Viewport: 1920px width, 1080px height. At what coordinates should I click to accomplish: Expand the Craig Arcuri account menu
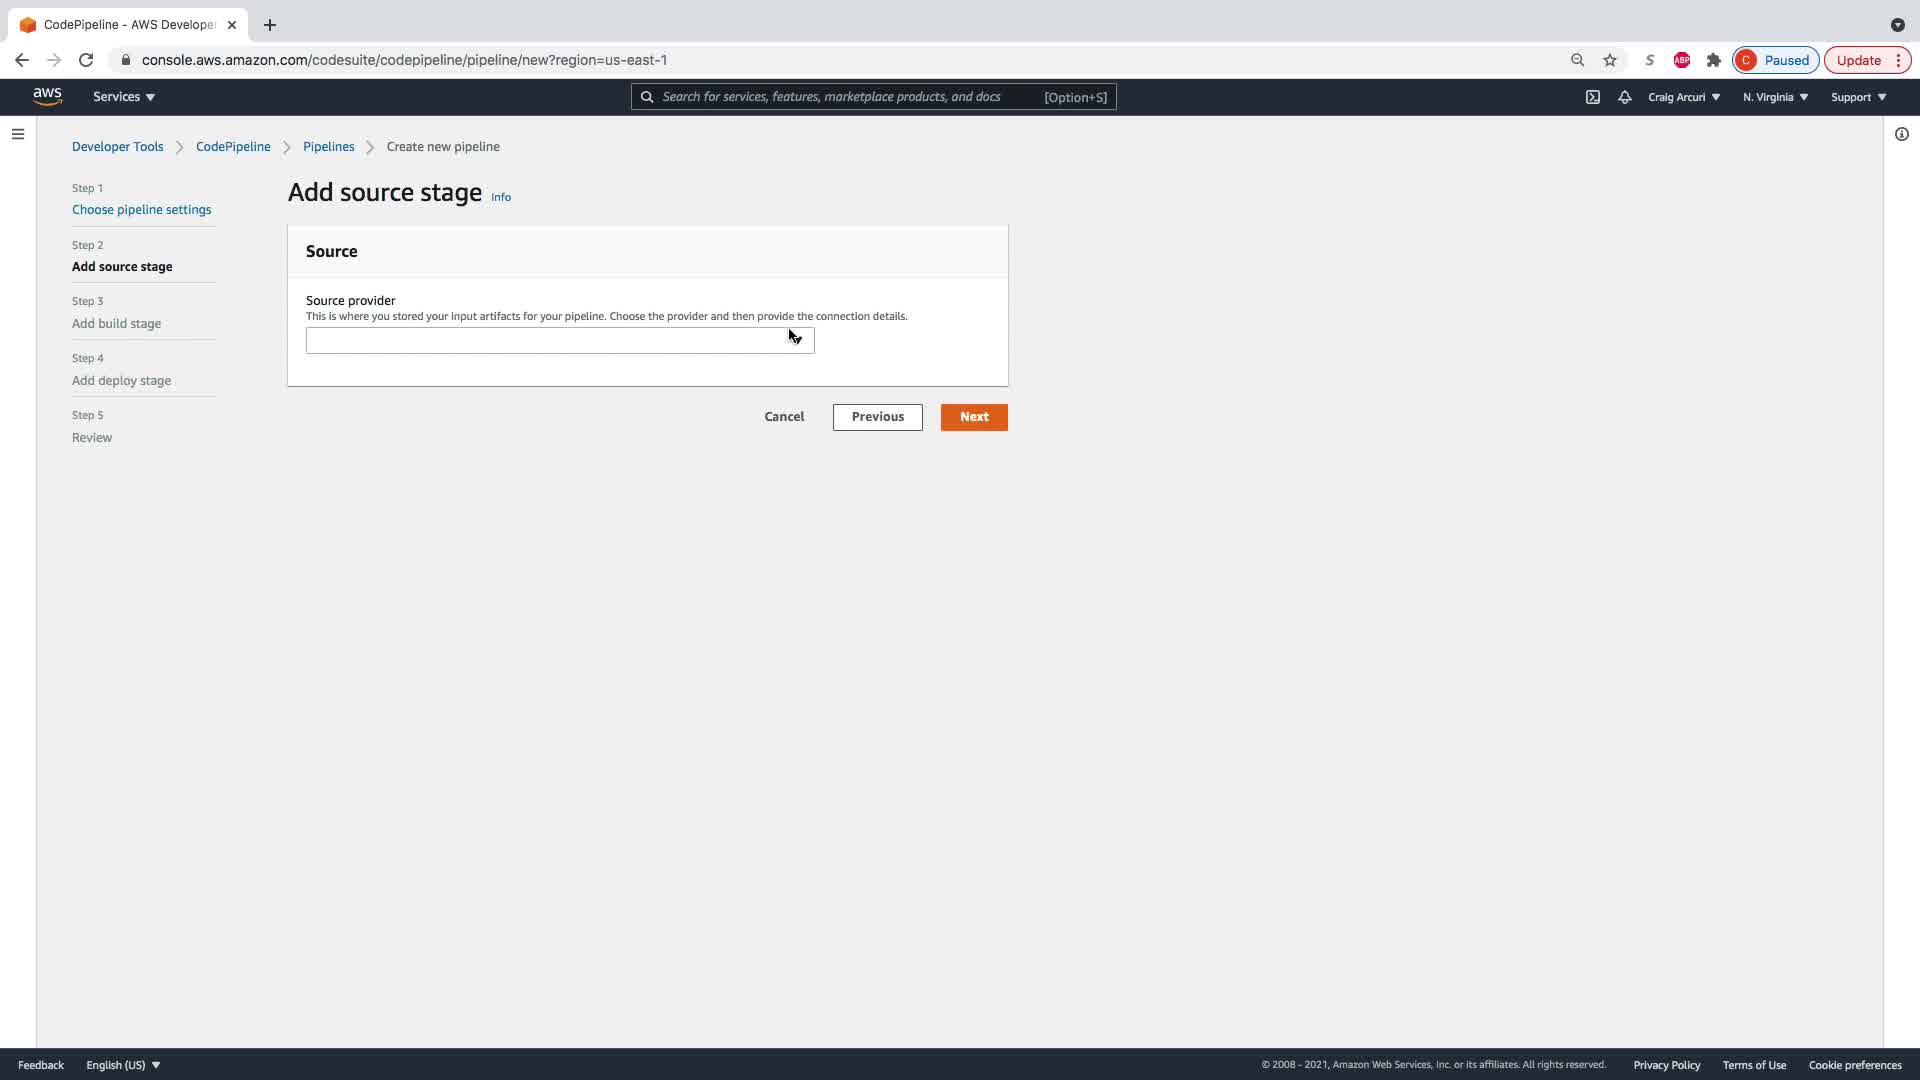(1684, 97)
